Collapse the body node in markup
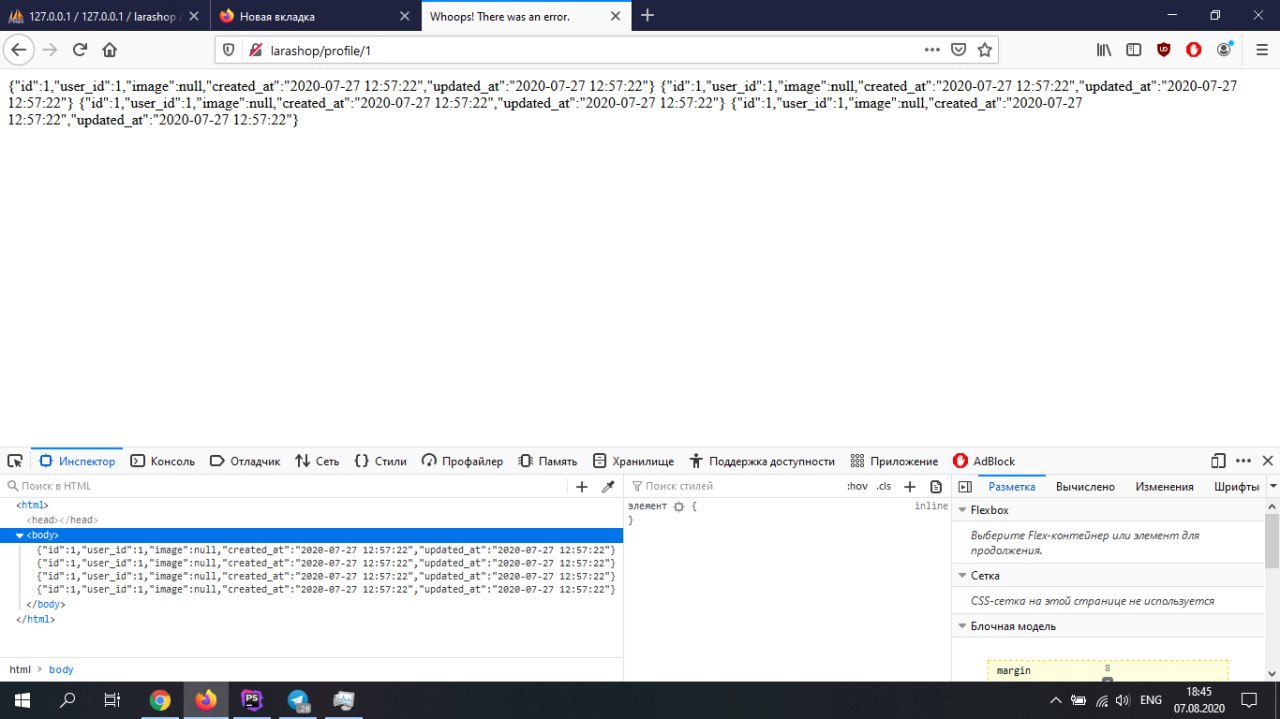The height and width of the screenshot is (719, 1280). tap(19, 536)
